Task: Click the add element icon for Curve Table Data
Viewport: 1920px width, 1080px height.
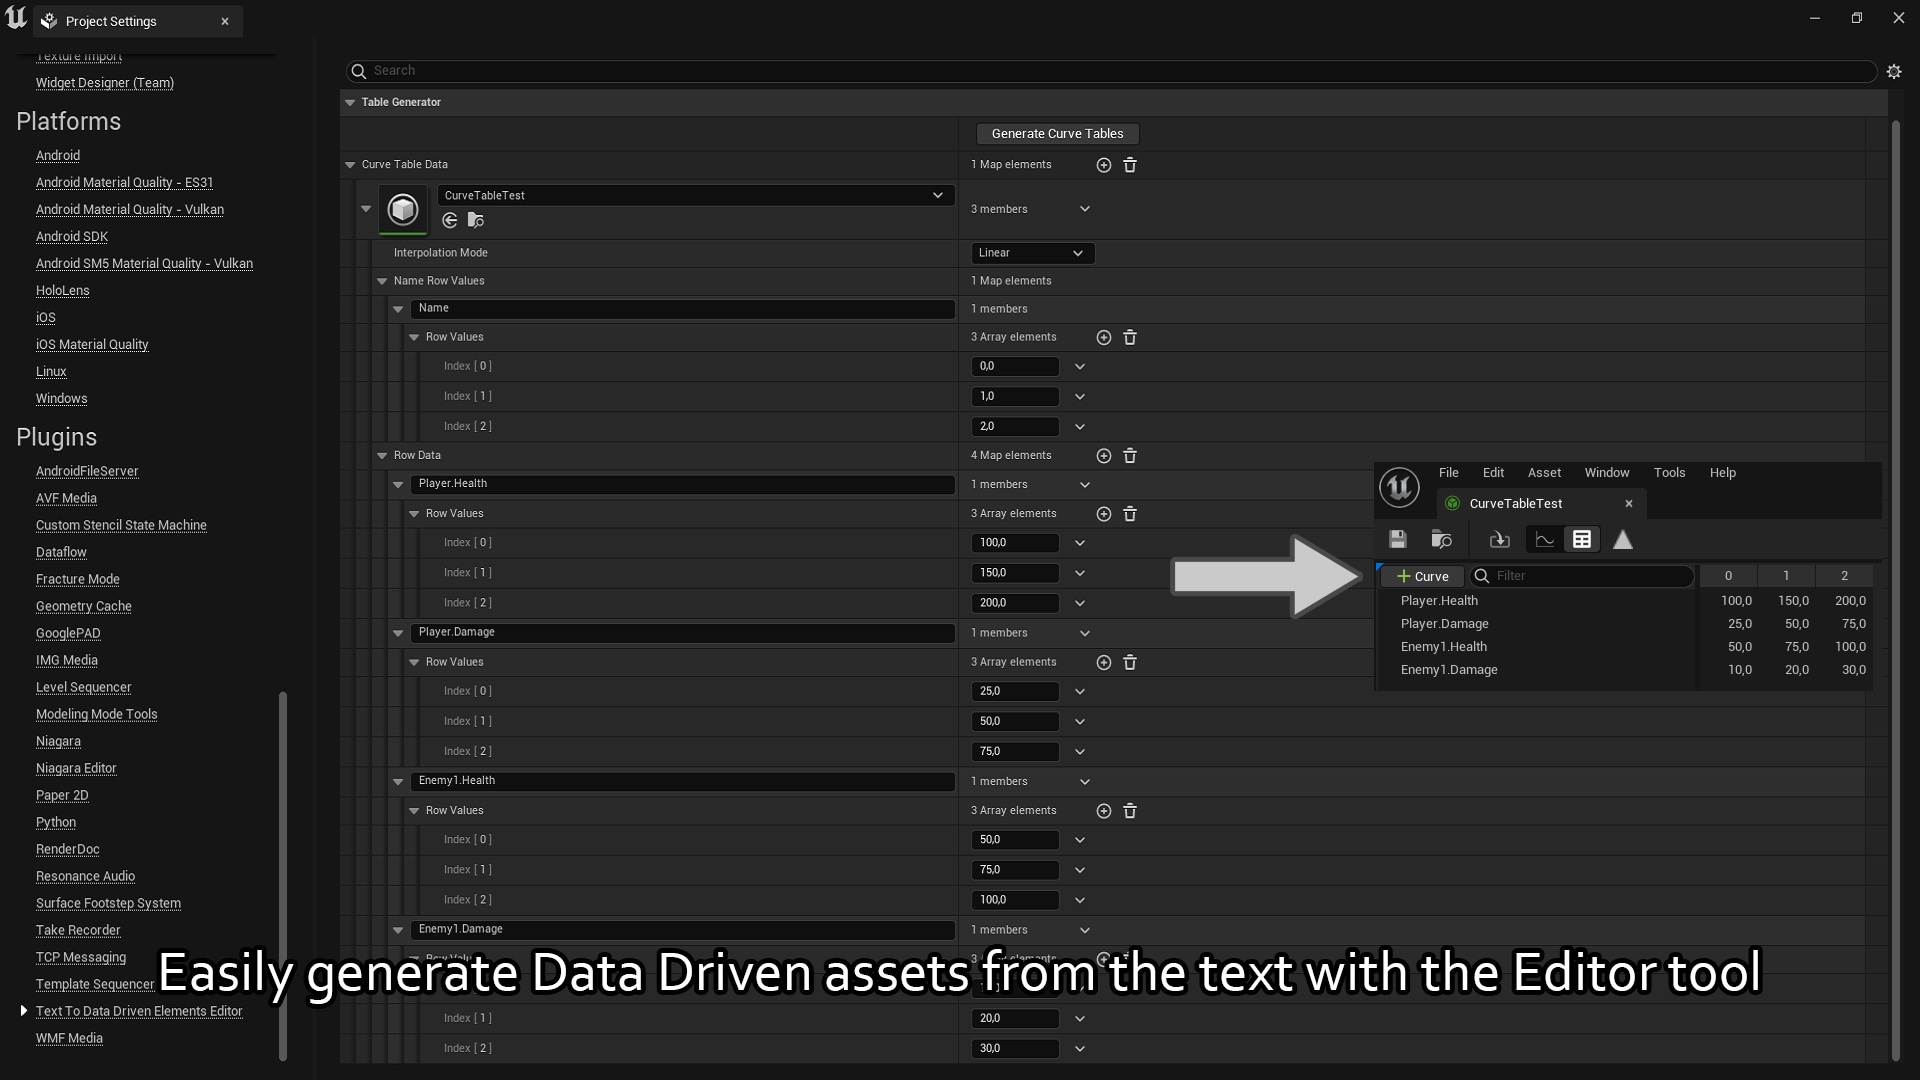Action: coord(1103,165)
